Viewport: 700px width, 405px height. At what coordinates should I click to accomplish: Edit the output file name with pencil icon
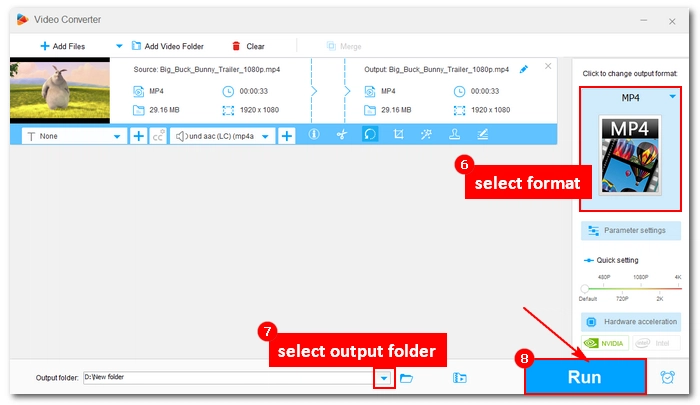pyautogui.click(x=524, y=69)
